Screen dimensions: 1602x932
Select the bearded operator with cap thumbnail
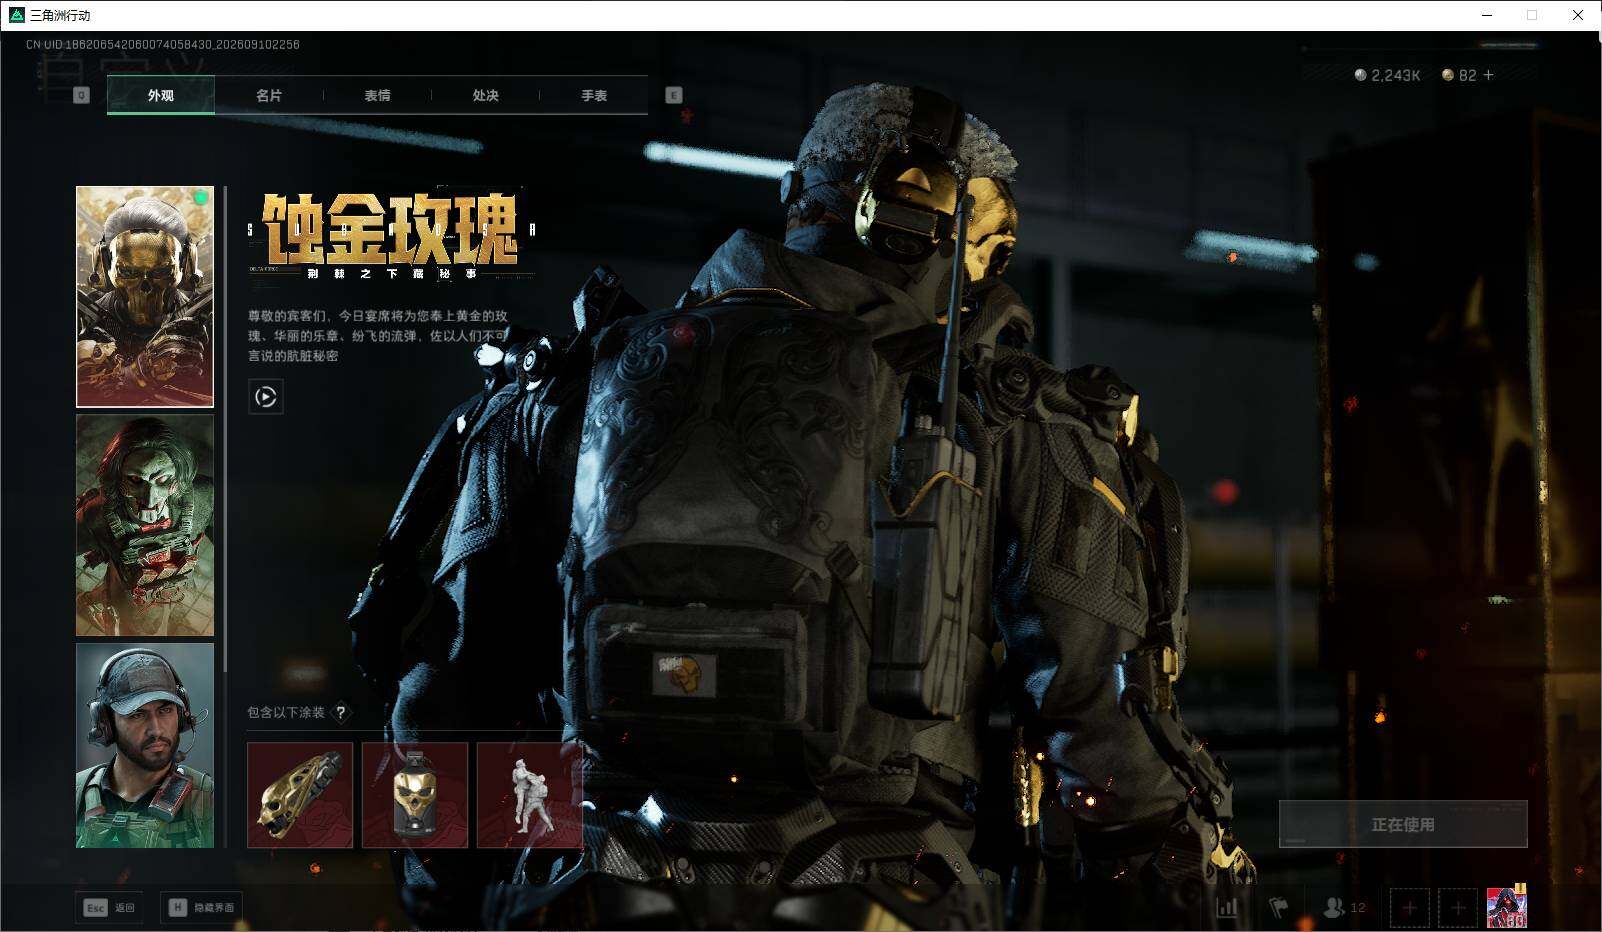click(145, 745)
